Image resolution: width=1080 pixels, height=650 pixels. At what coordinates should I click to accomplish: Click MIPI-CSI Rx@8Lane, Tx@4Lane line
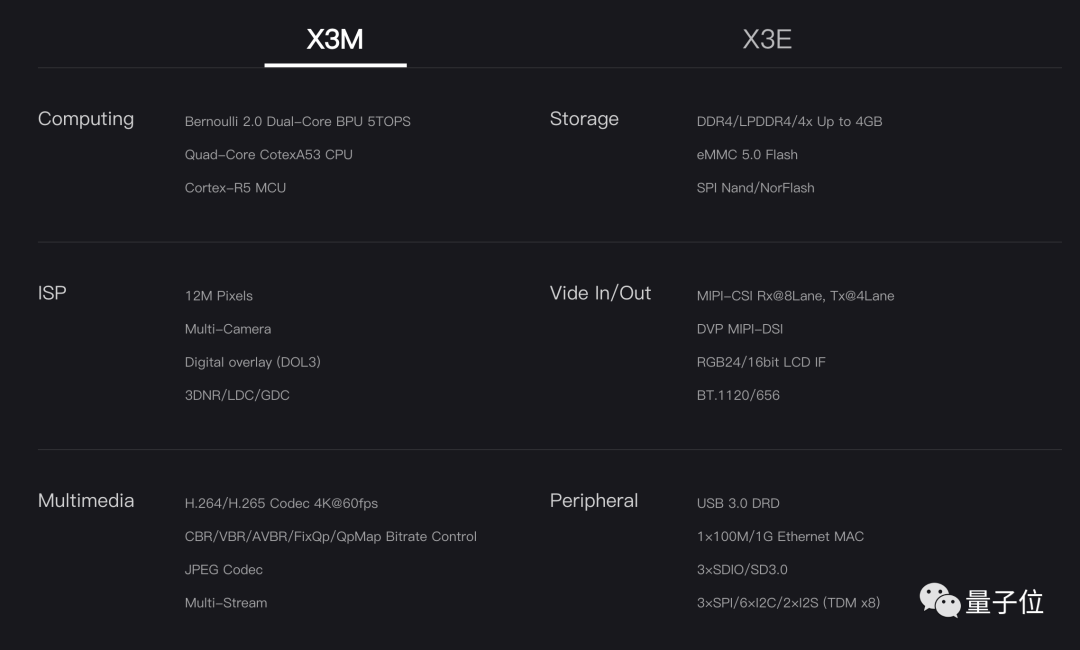[795, 295]
